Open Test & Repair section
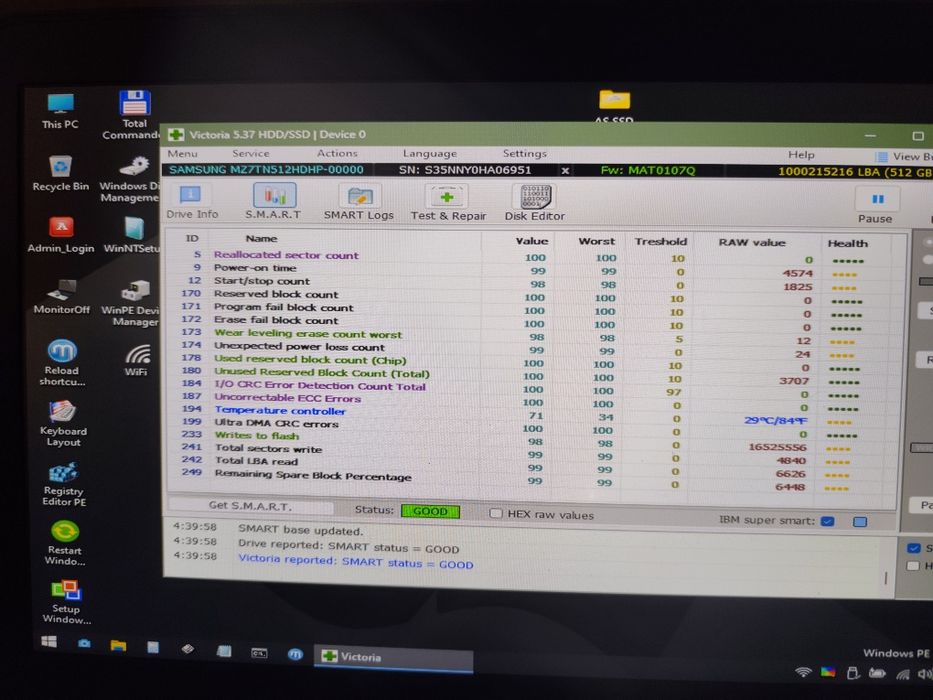 click(x=448, y=204)
